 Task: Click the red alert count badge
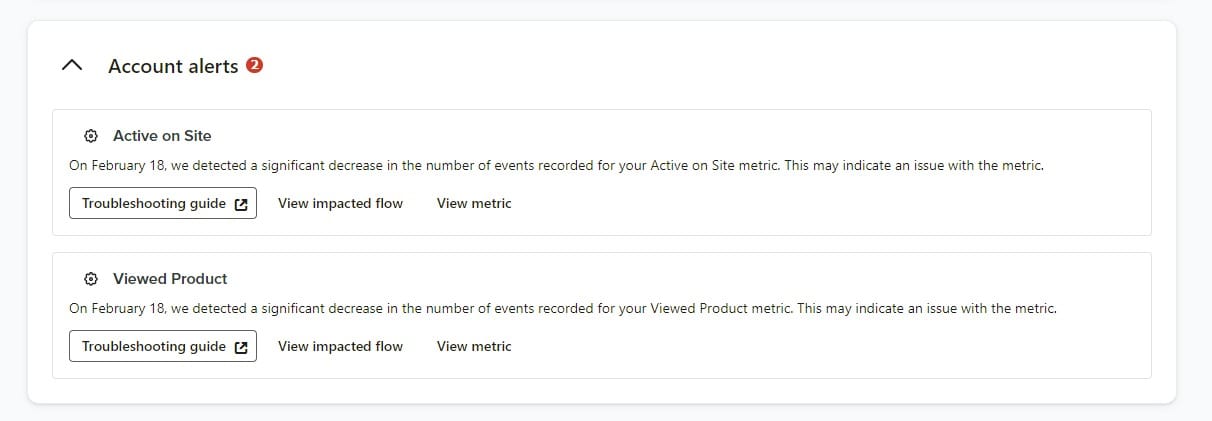pyautogui.click(x=254, y=66)
